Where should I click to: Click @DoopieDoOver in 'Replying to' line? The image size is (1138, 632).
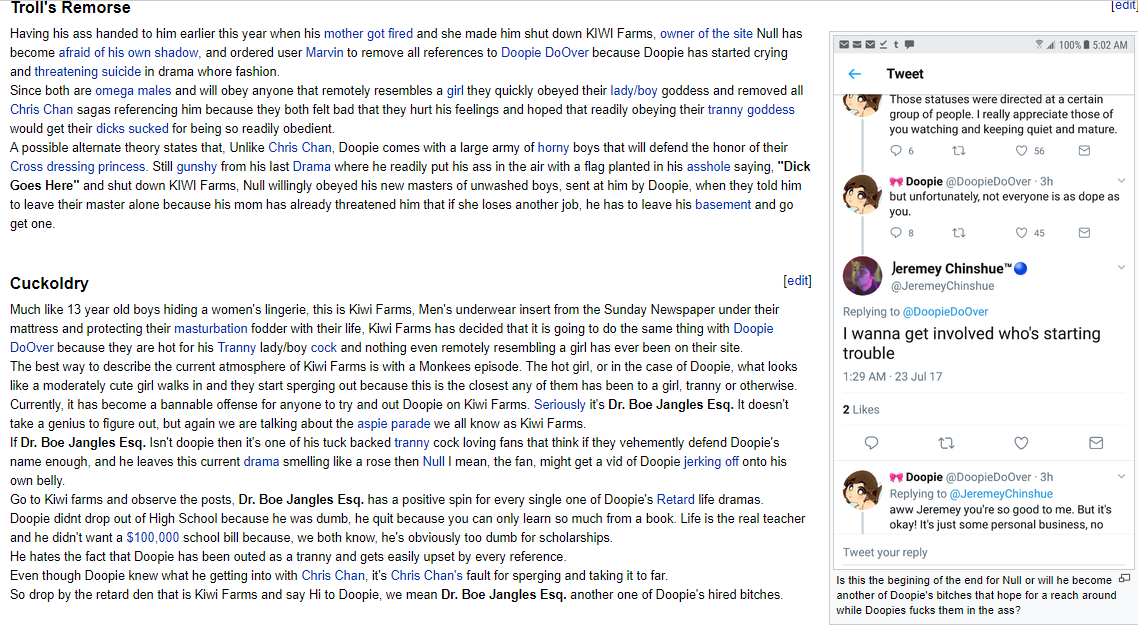[x=945, y=312]
